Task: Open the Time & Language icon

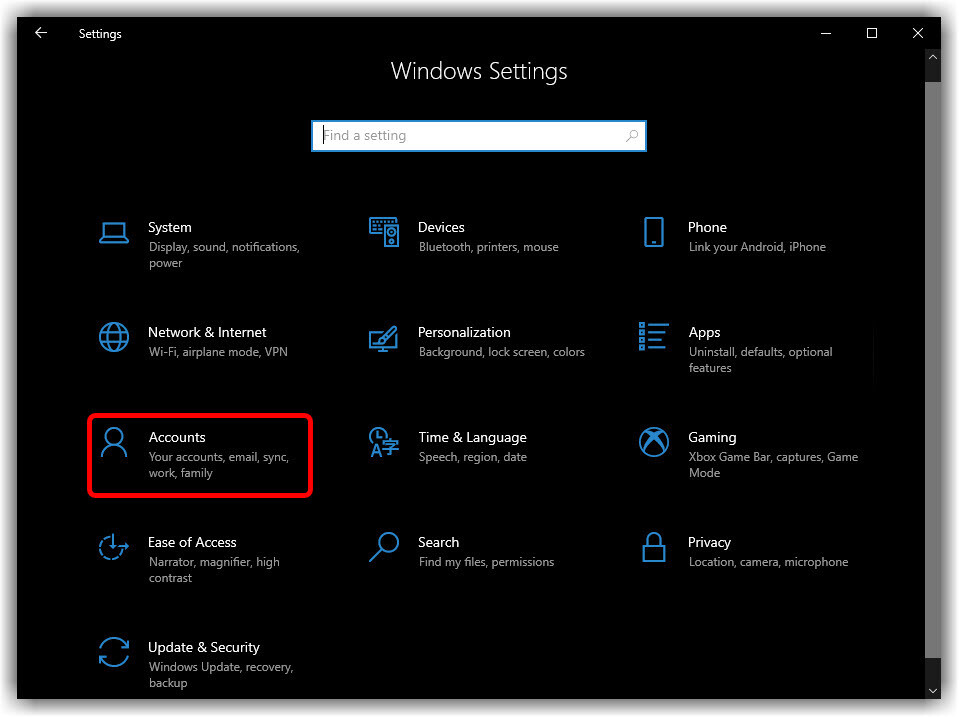Action: click(383, 442)
